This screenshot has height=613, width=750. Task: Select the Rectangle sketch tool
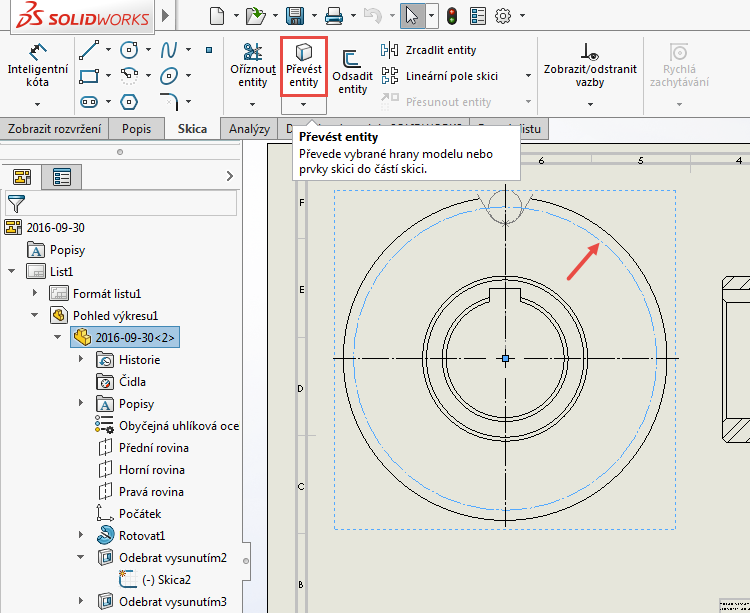coord(89,76)
